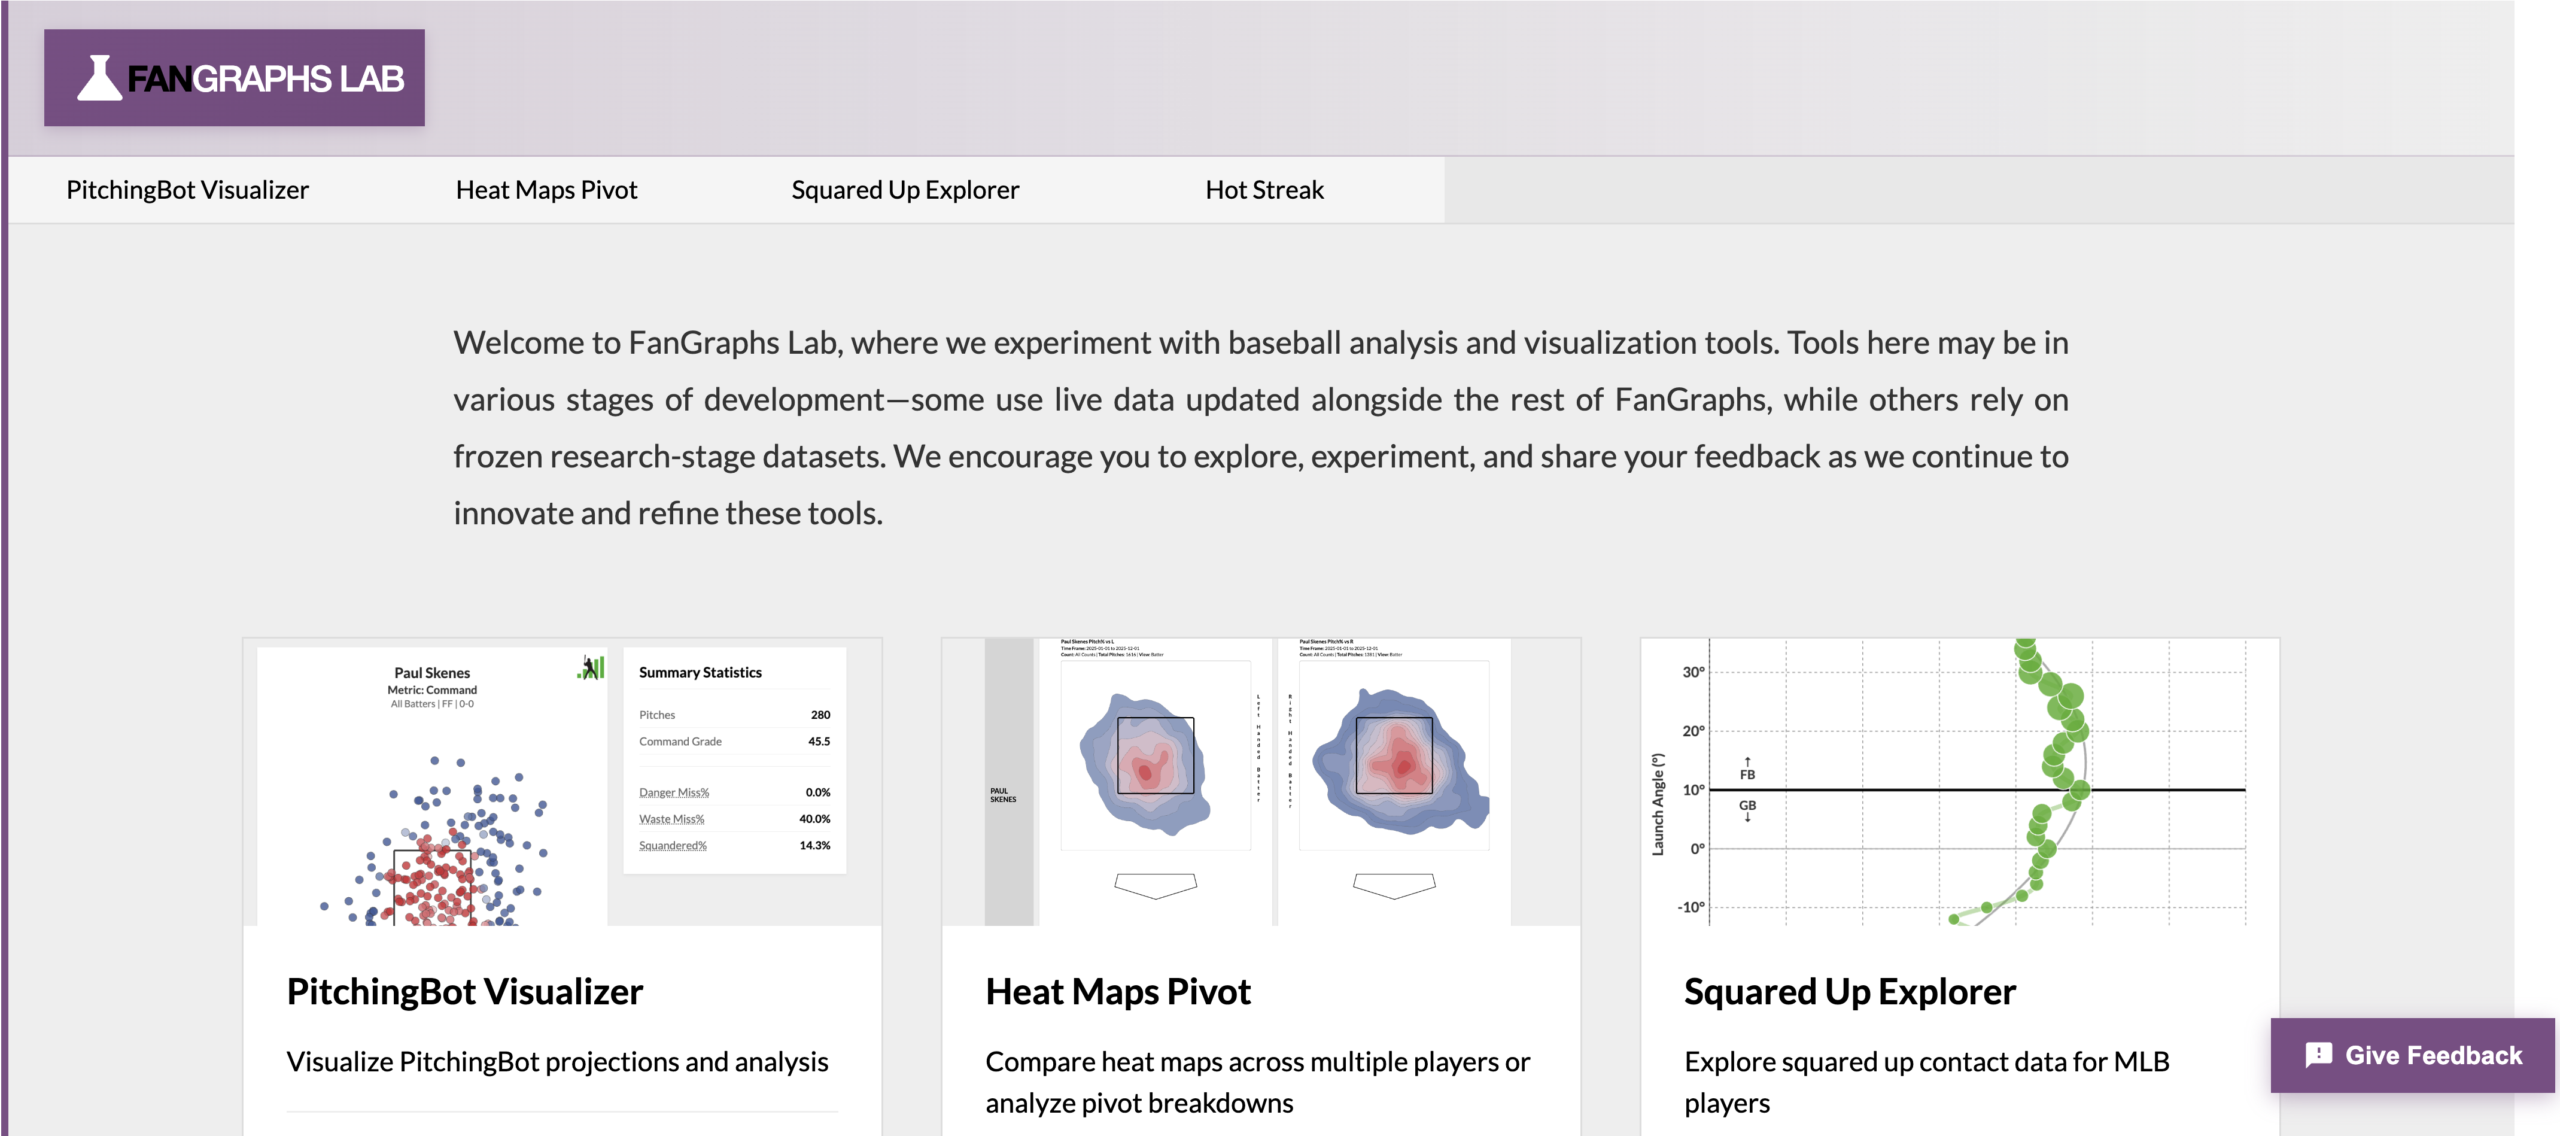2560x1136 pixels.
Task: Go to the Hot Streak tab
Action: 1264,190
